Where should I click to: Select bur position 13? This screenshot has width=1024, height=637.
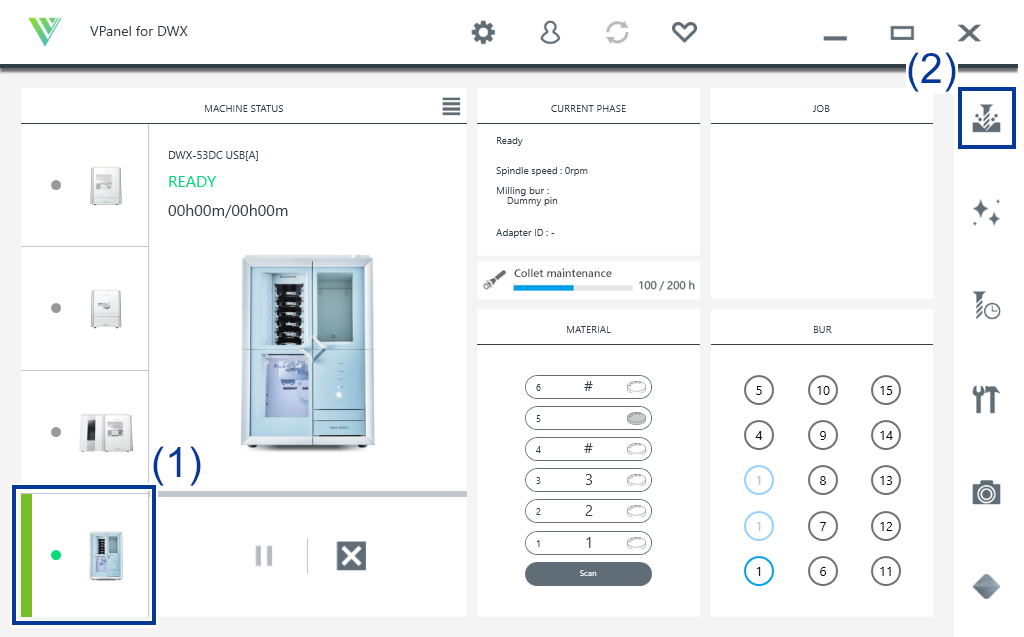point(886,480)
